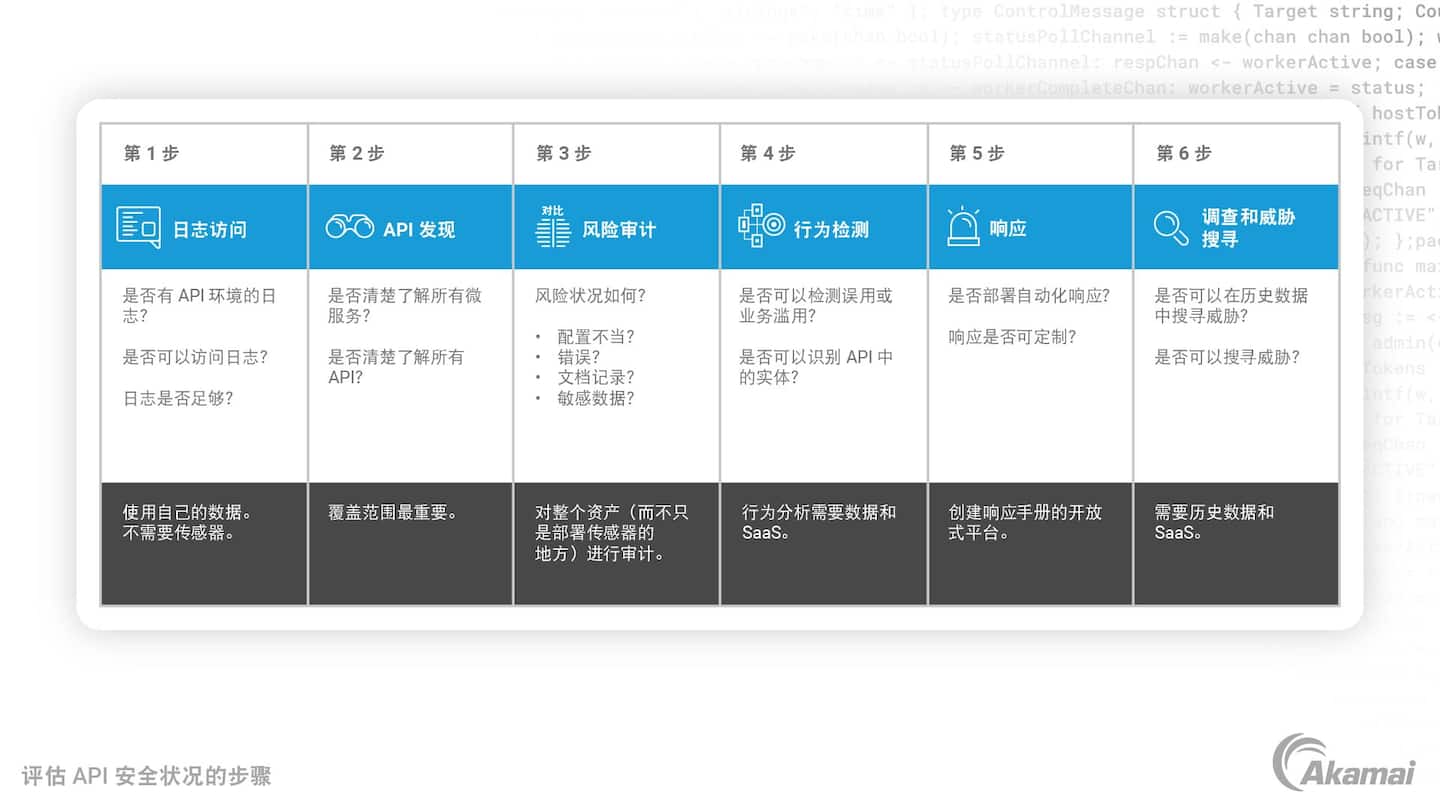This screenshot has width=1440, height=810.
Task: Click the 敏感数据? bullet item
Action: pyautogui.click(x=596, y=398)
